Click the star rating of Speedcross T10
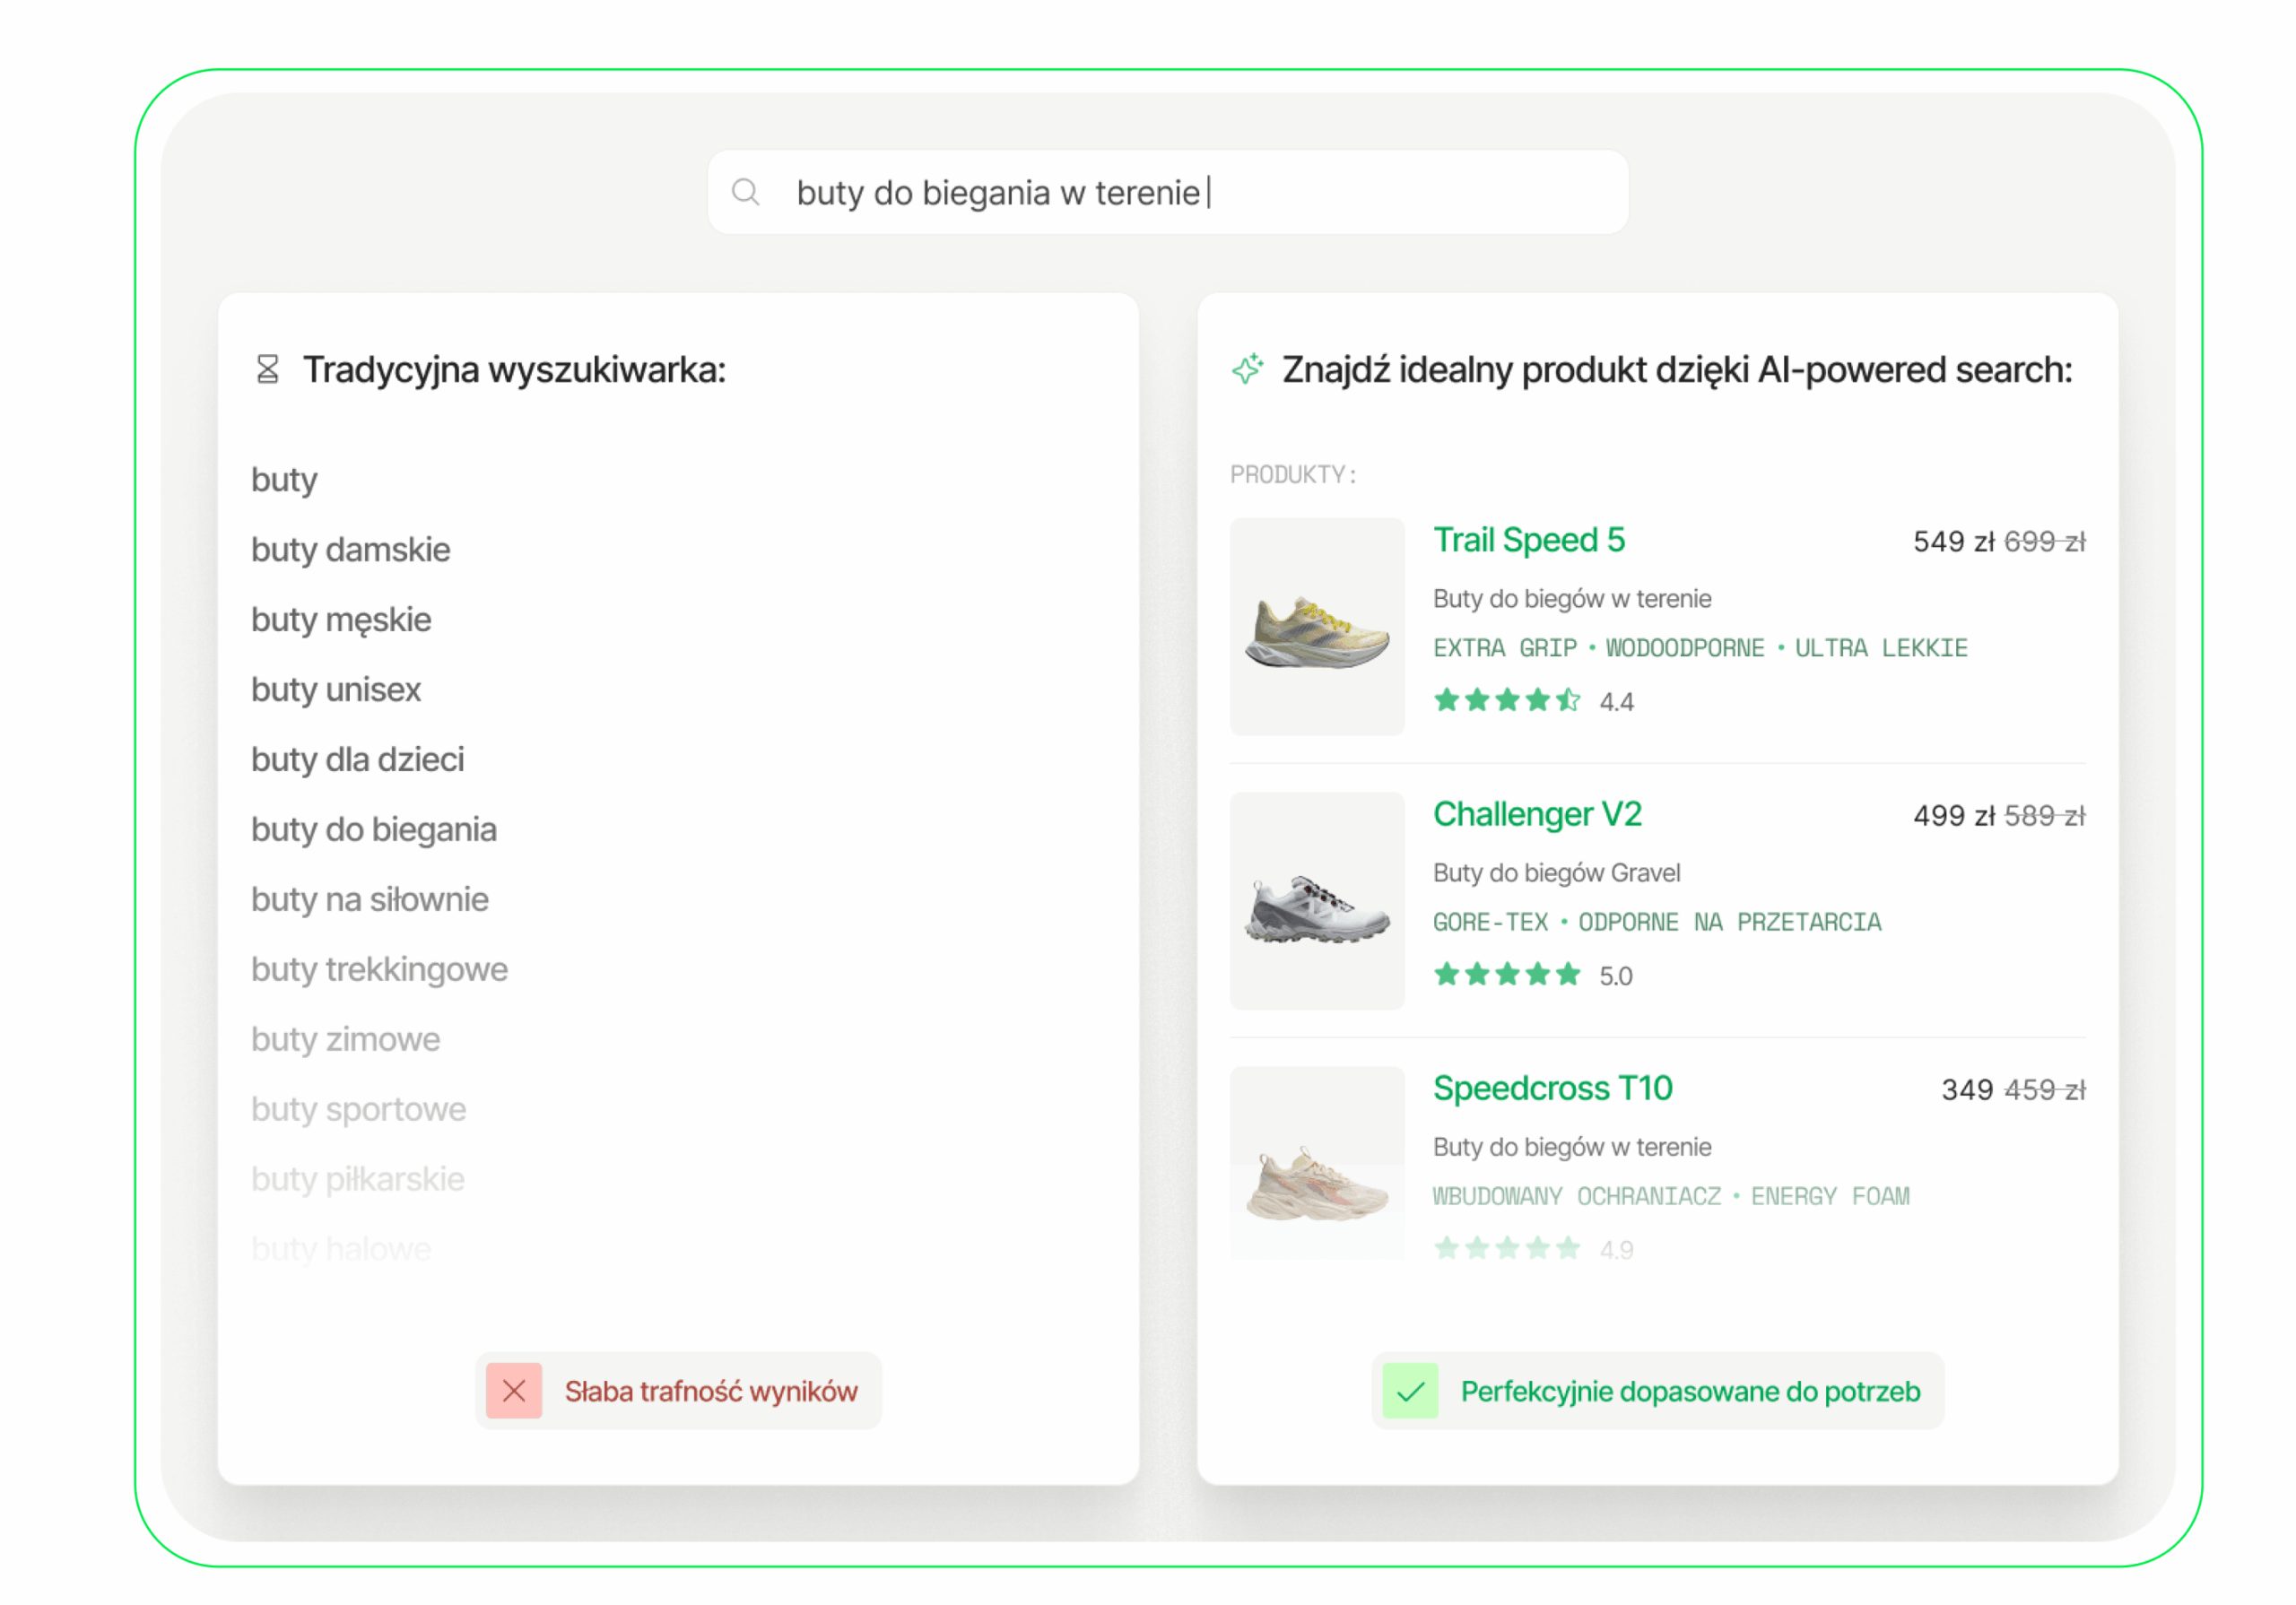 click(1505, 1247)
